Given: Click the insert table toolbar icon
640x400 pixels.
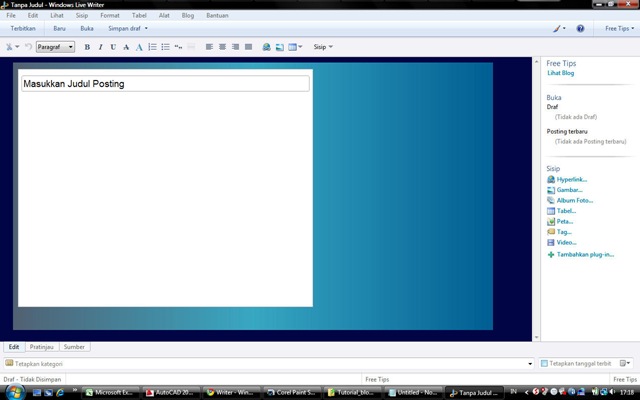Looking at the screenshot, I should (292, 47).
